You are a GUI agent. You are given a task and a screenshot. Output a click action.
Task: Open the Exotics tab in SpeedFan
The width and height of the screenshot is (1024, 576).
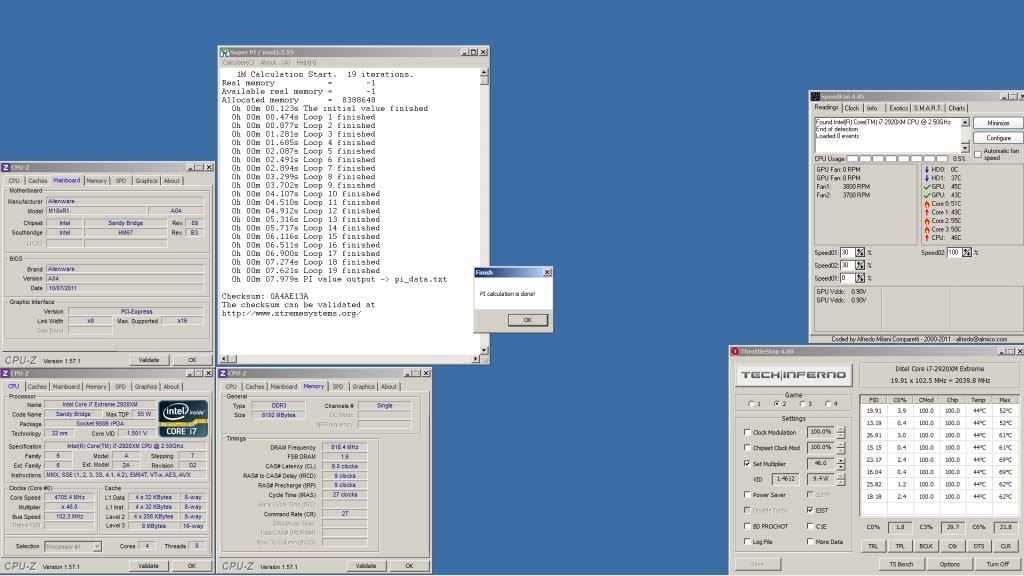pos(899,108)
